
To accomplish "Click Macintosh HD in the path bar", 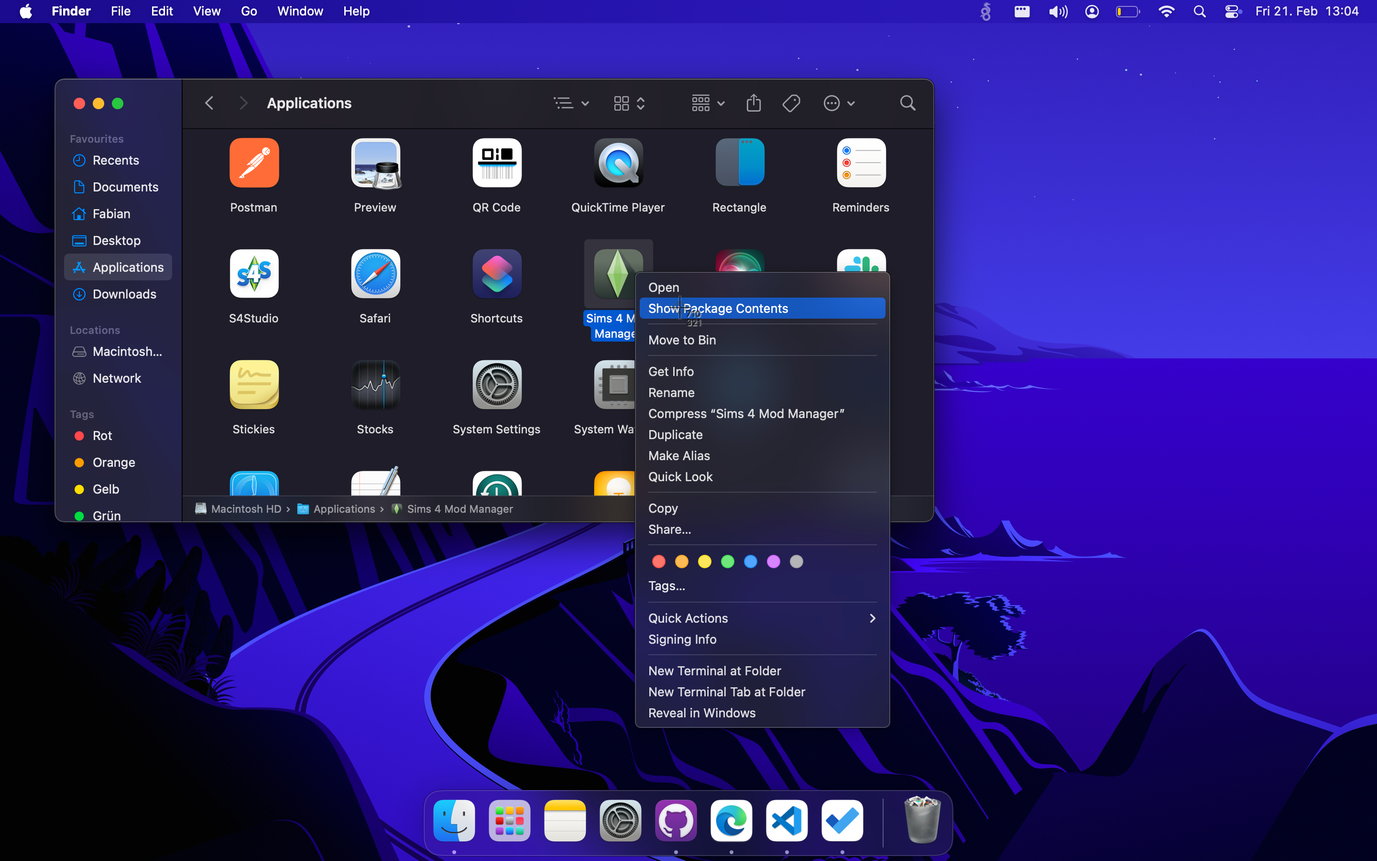I will tap(238, 509).
